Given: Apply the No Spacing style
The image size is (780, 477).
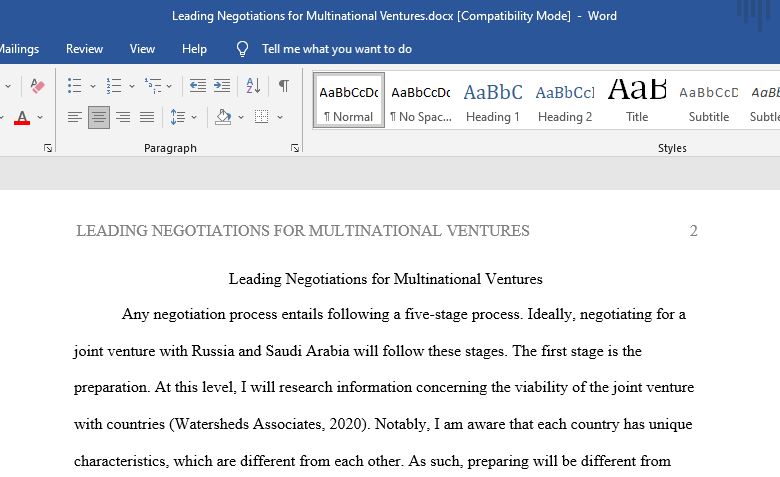Looking at the screenshot, I should tap(421, 100).
